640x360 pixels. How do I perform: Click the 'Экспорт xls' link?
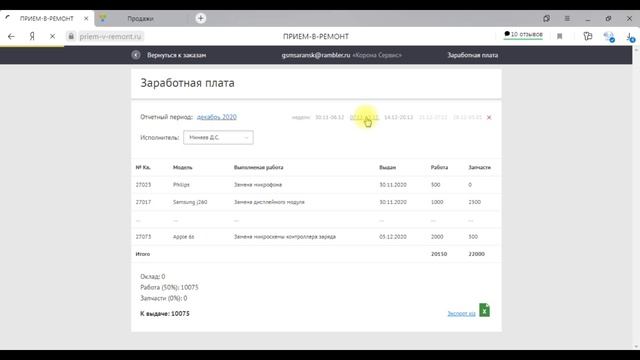tap(461, 313)
